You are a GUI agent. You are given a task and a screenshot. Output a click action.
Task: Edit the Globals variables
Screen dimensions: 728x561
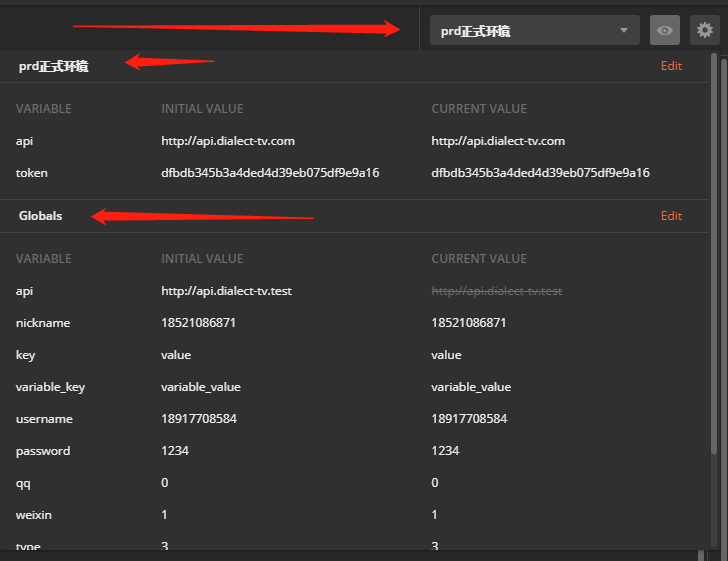pyautogui.click(x=671, y=216)
